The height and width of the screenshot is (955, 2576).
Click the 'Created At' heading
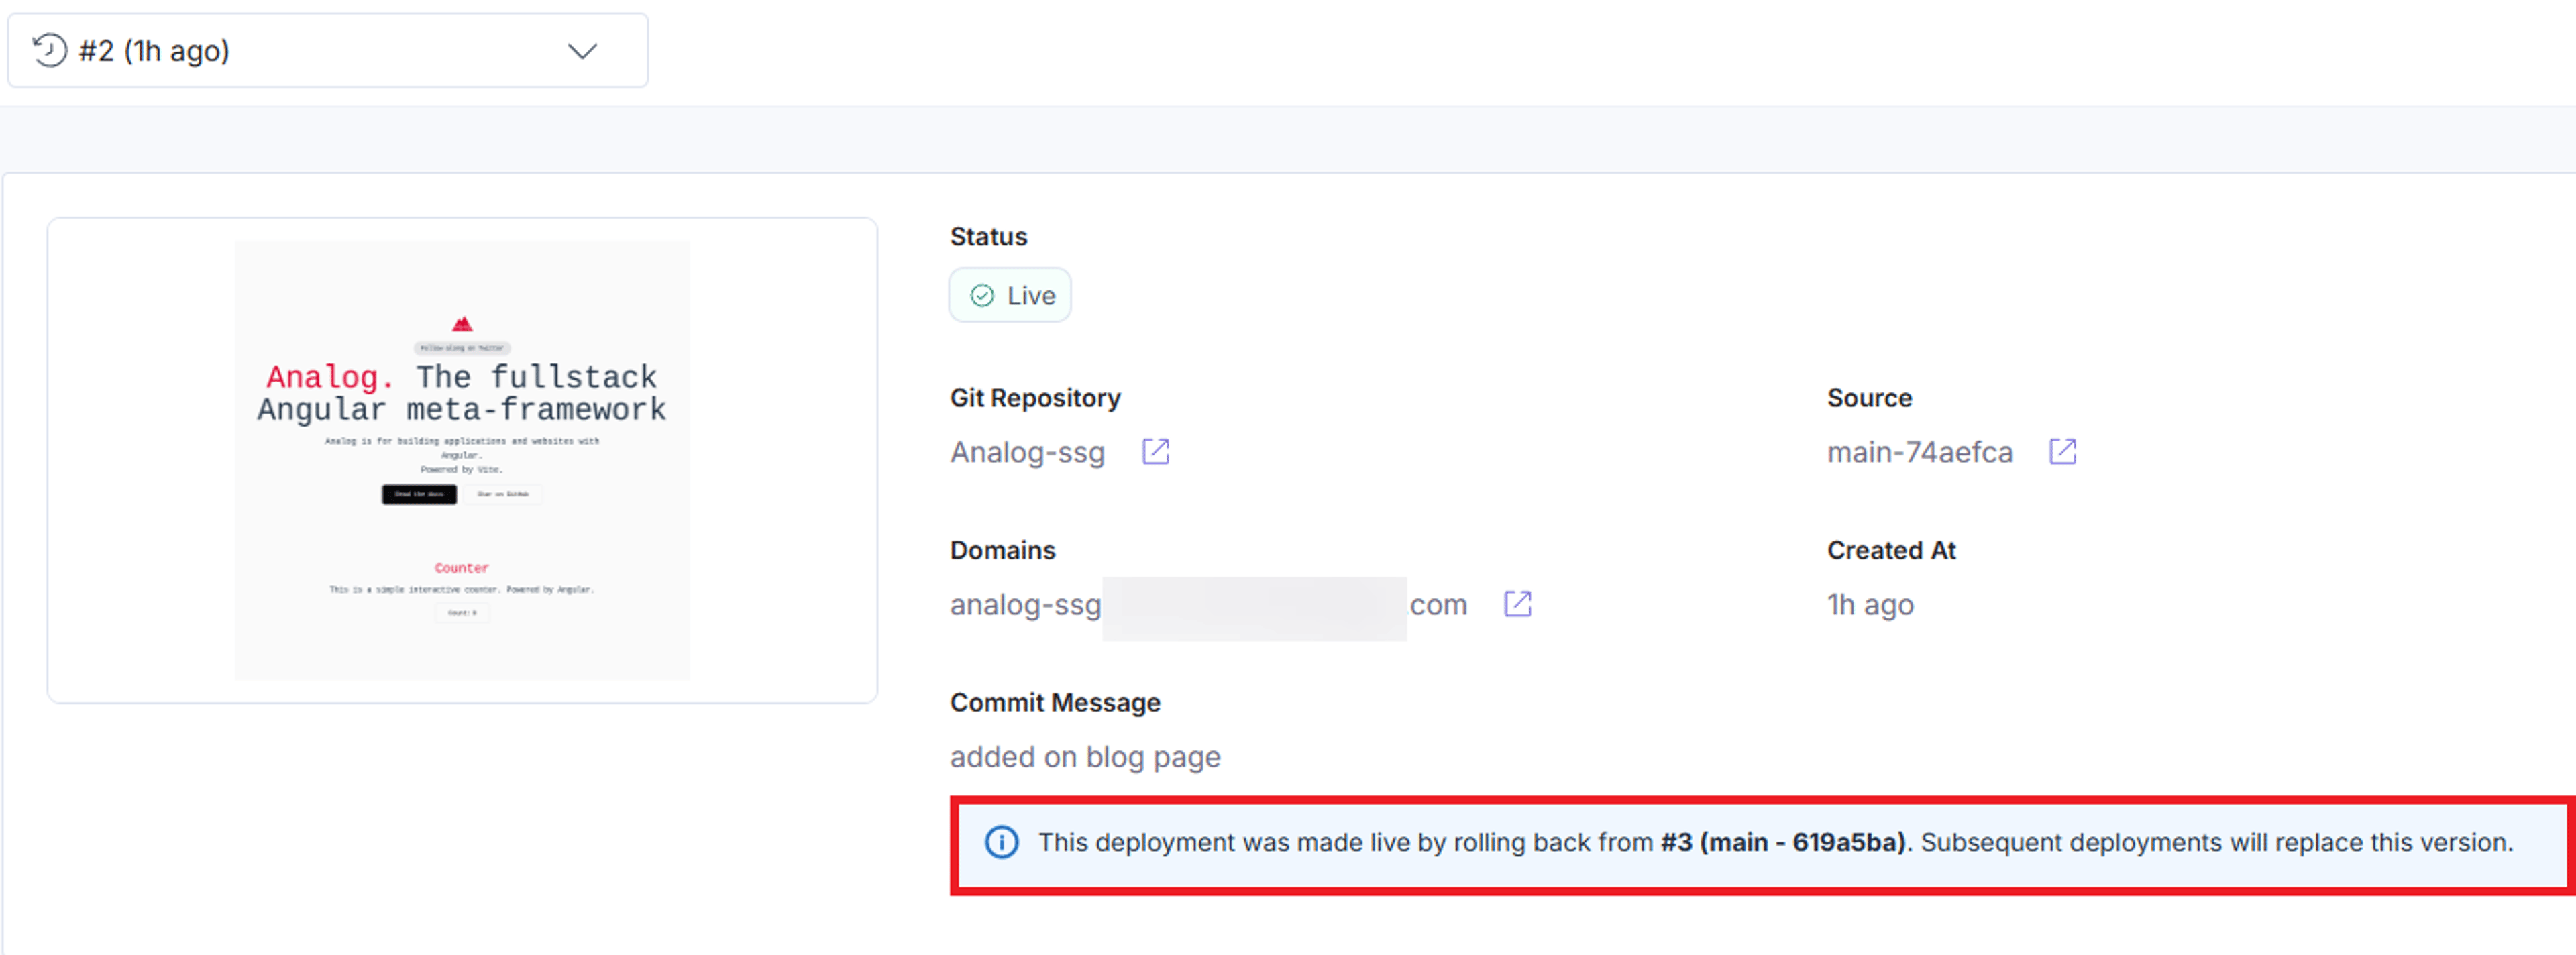(1891, 550)
